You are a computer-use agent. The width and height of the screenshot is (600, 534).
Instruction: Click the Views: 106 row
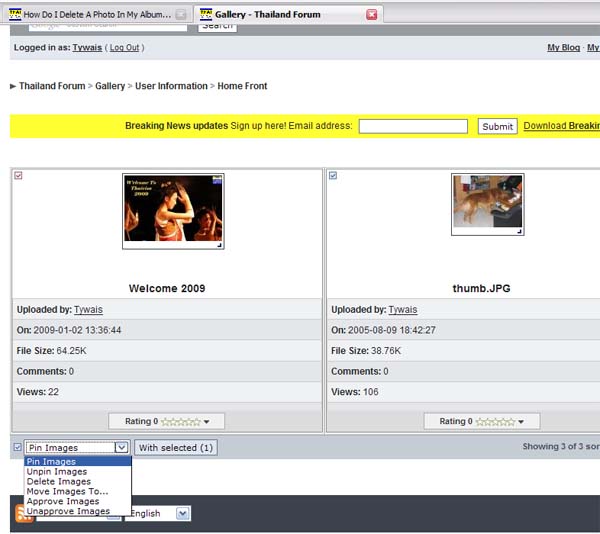pos(463,392)
